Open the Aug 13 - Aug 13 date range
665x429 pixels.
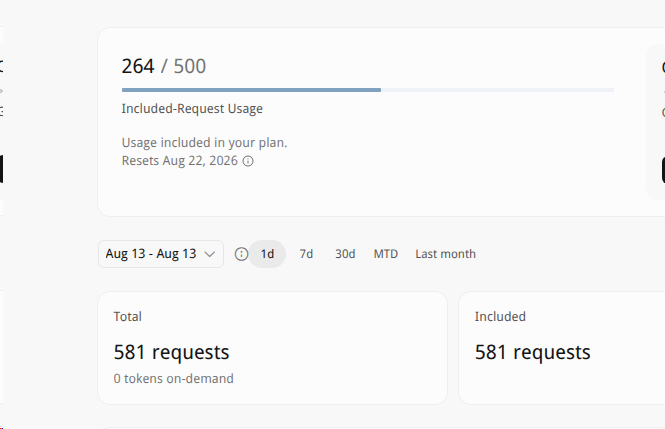click(x=161, y=254)
